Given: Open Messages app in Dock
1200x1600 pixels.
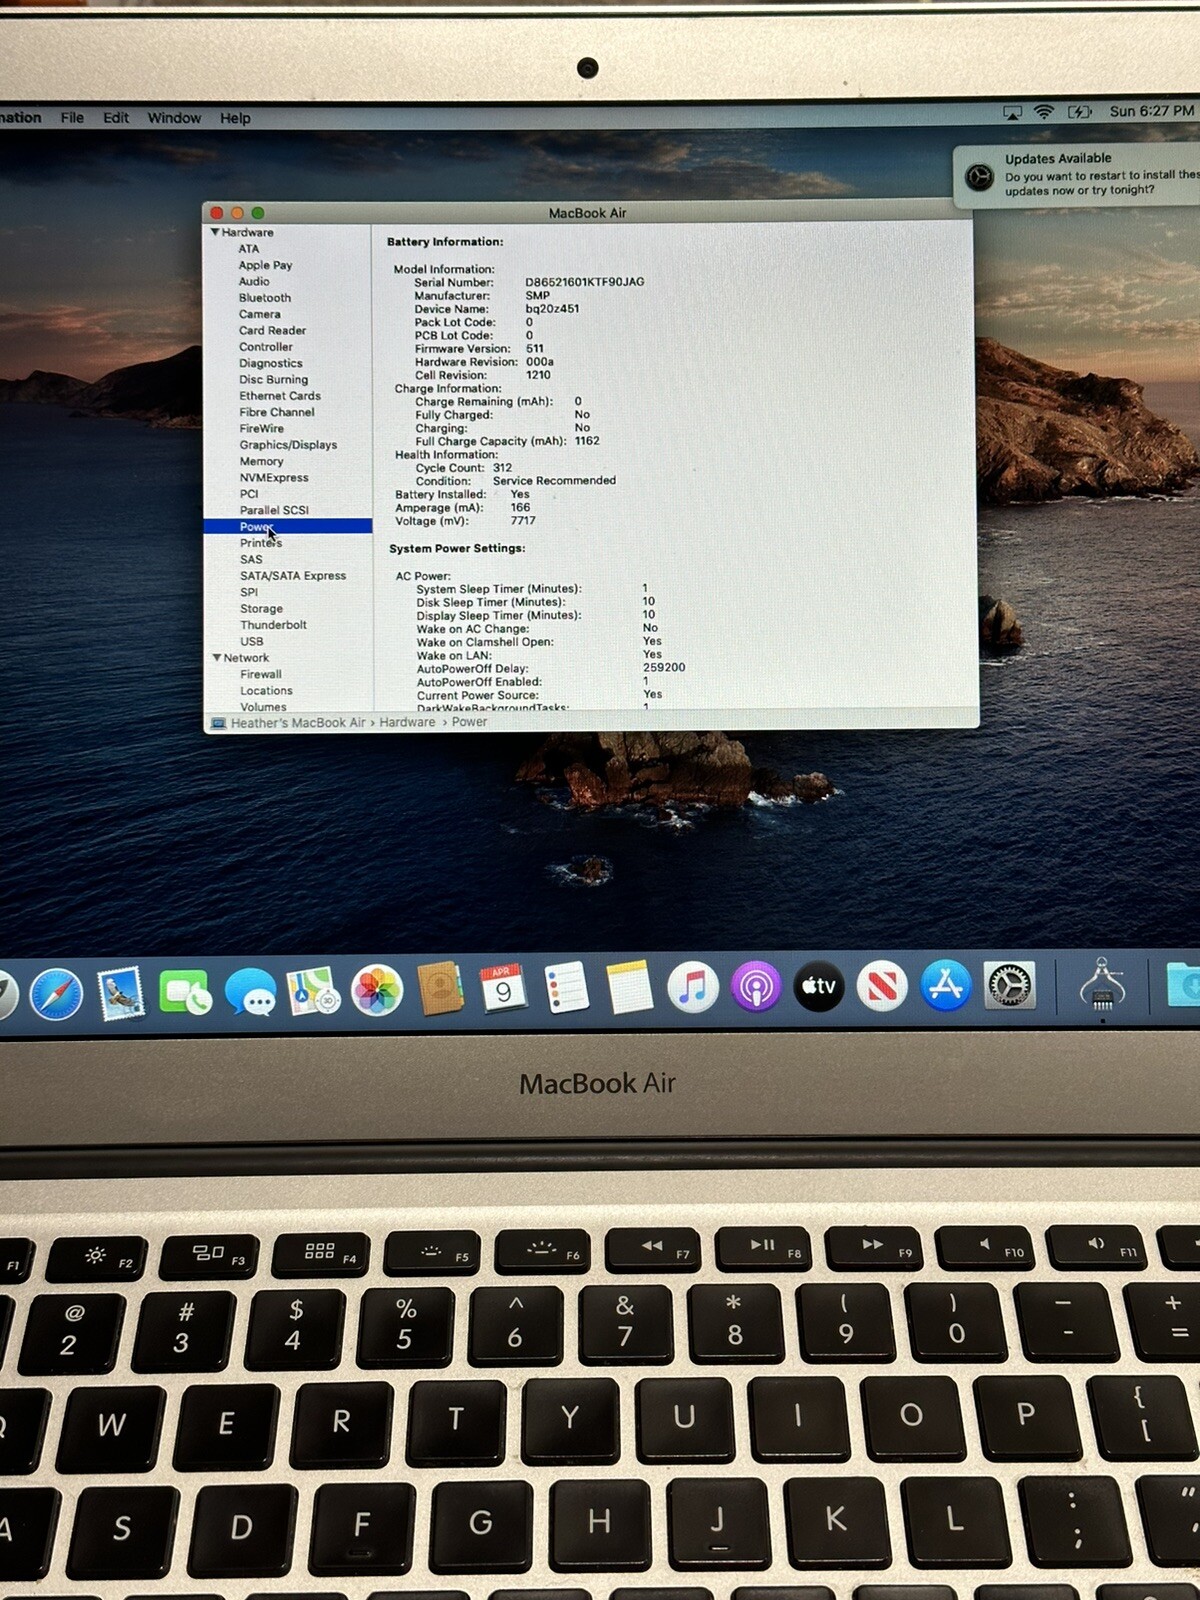Looking at the screenshot, I should pyautogui.click(x=250, y=992).
